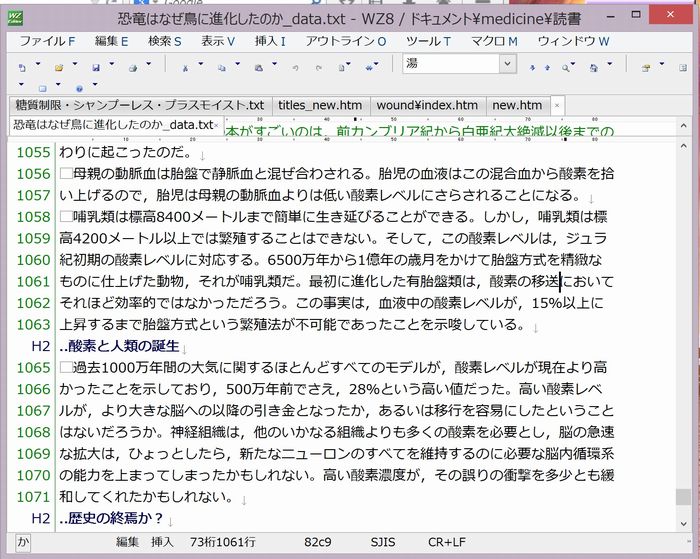The width and height of the screenshot is (700, 559).
Task: Switch to the titles_new.htm tab
Action: [x=320, y=105]
